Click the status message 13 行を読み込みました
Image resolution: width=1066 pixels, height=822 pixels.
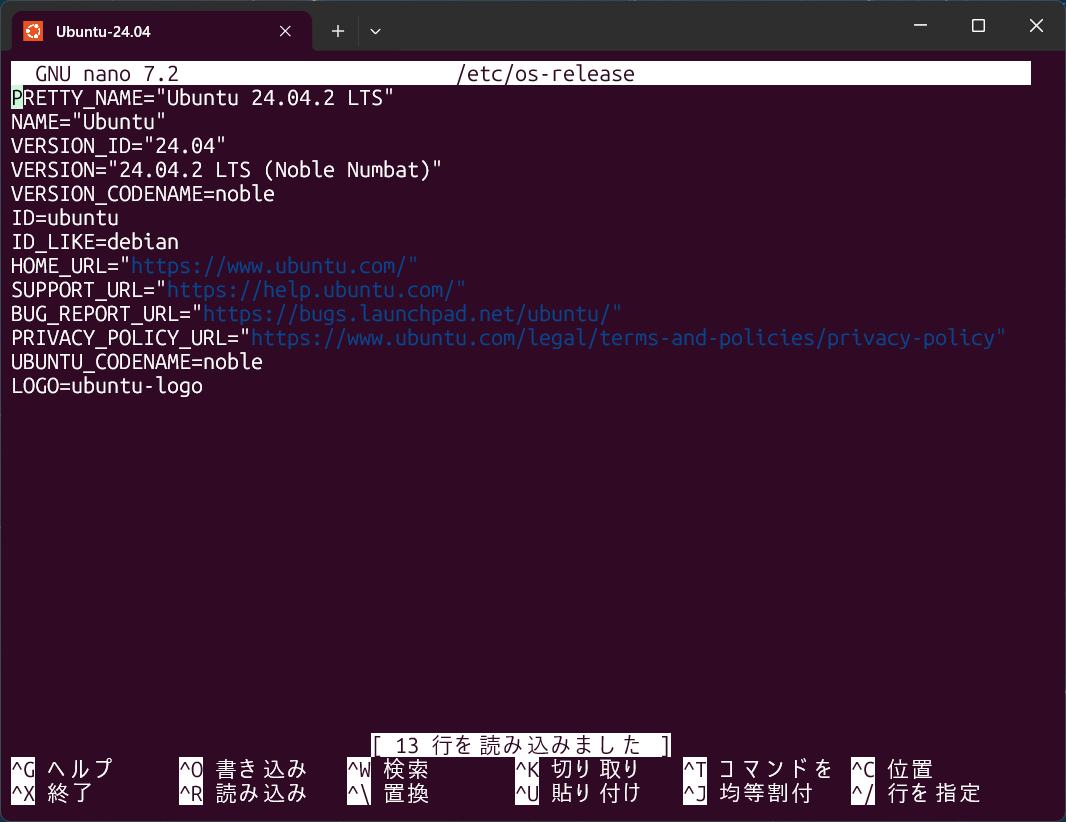[521, 745]
